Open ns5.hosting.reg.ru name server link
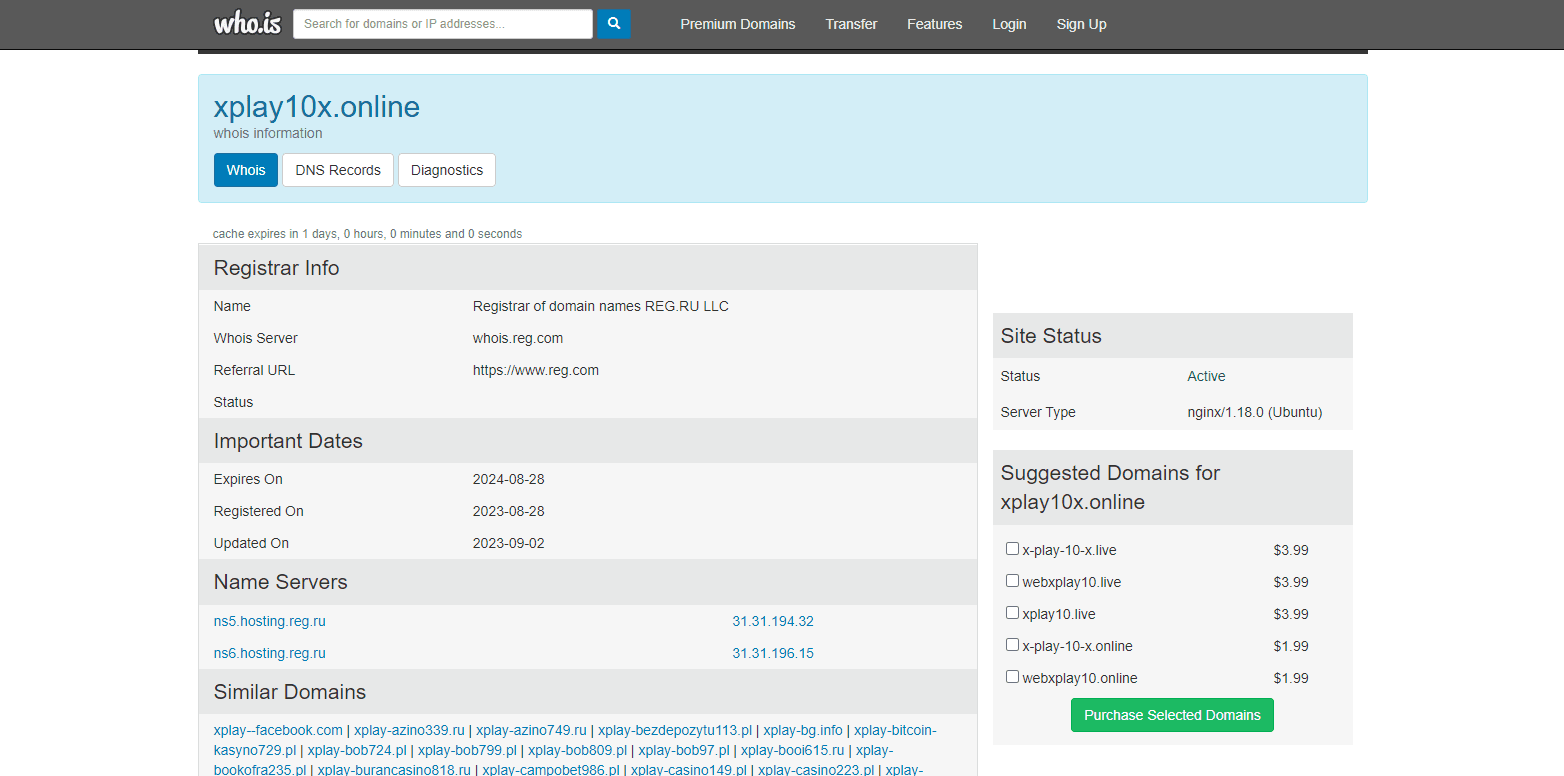Viewport: 1564px width, 776px height. tap(270, 621)
